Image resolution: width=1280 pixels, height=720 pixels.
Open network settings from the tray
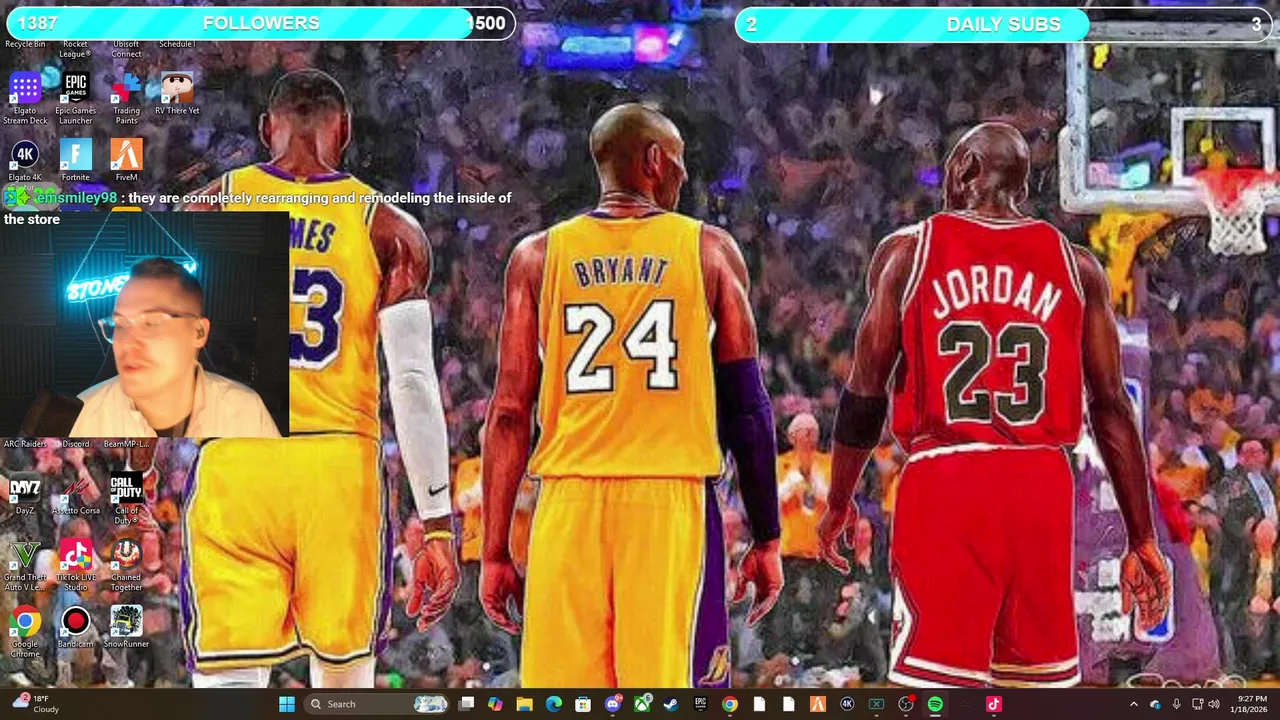(1198, 704)
